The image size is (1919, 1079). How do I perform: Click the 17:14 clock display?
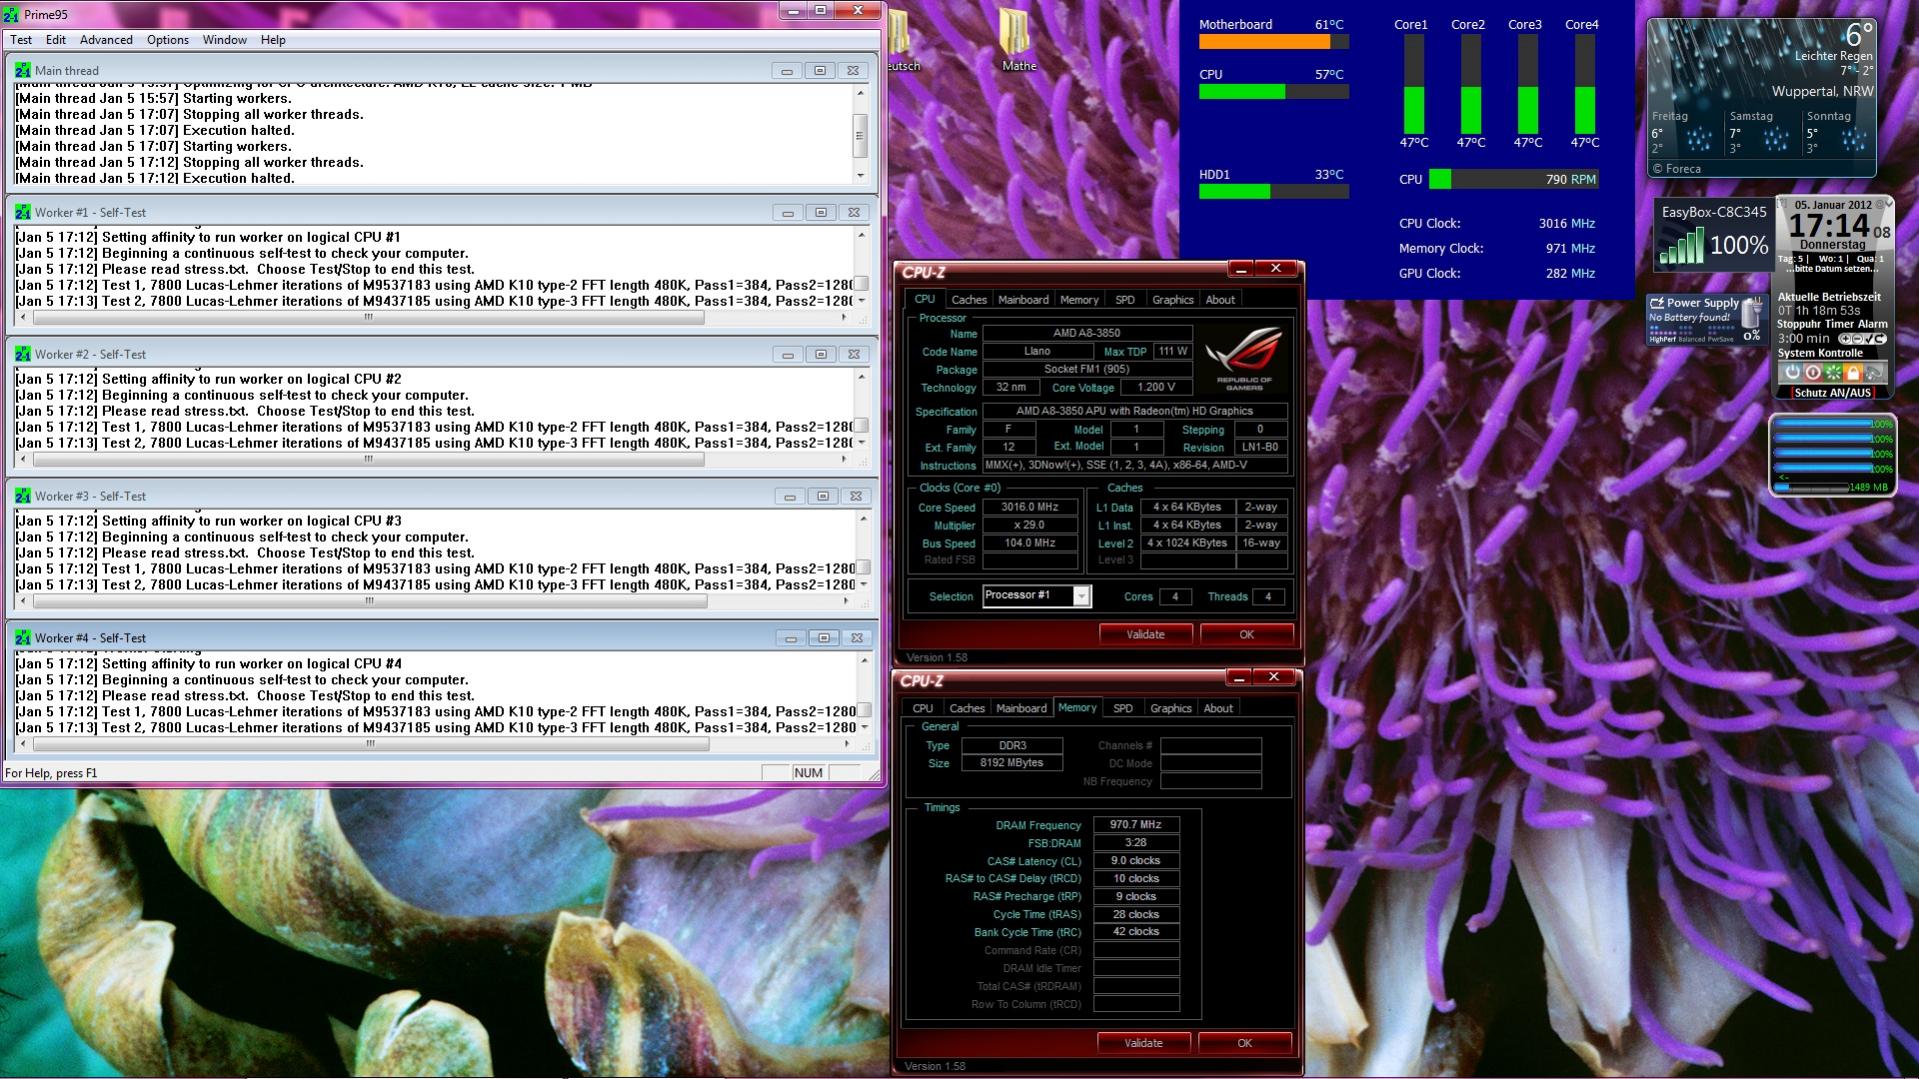point(1829,227)
